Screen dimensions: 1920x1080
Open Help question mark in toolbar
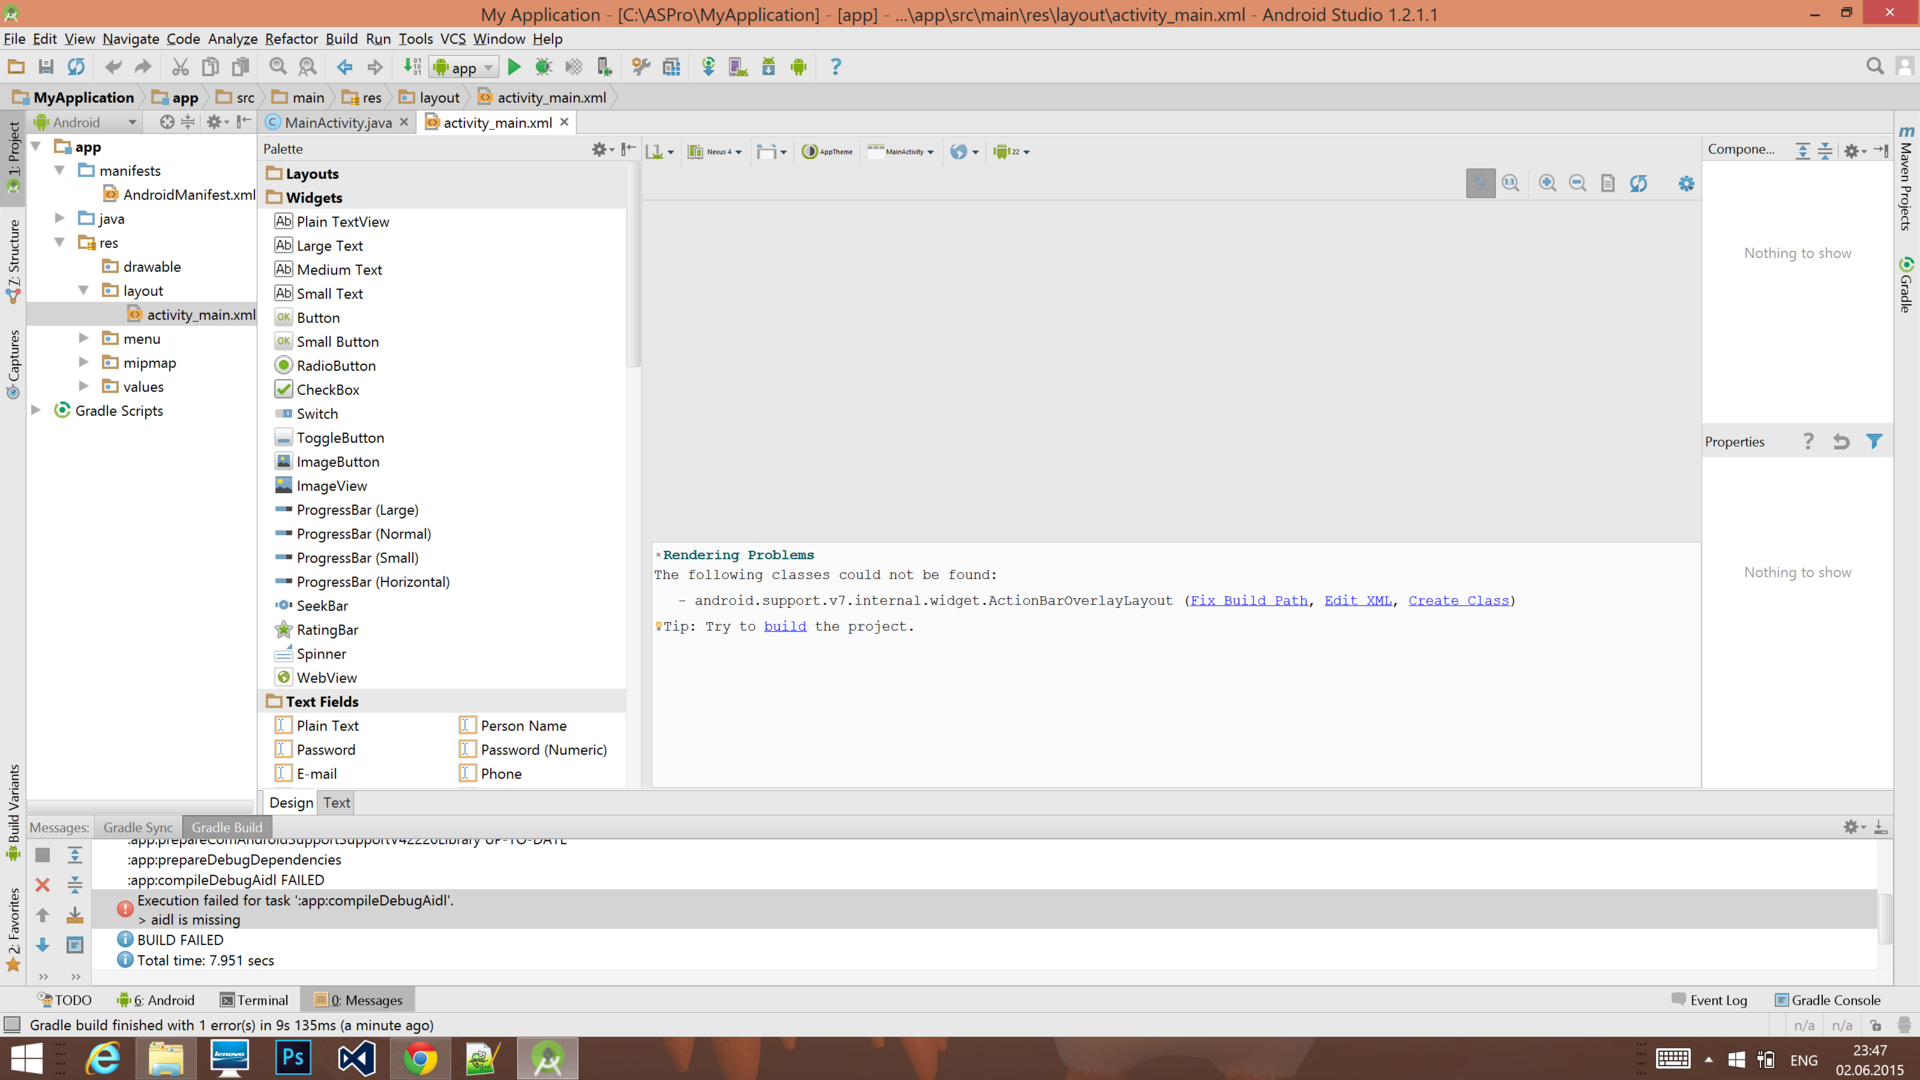tap(836, 67)
